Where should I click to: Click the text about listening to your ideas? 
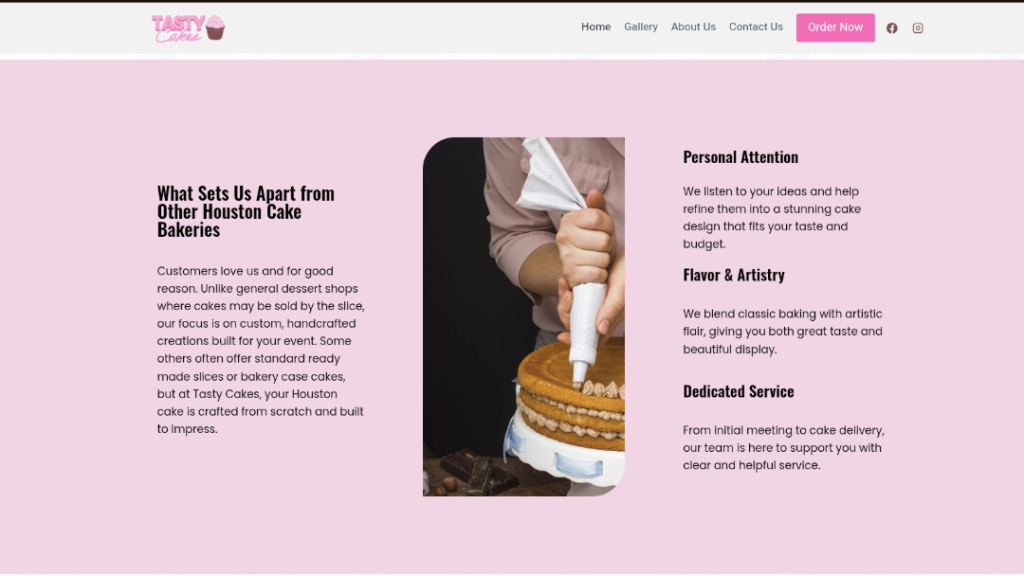pos(772,217)
